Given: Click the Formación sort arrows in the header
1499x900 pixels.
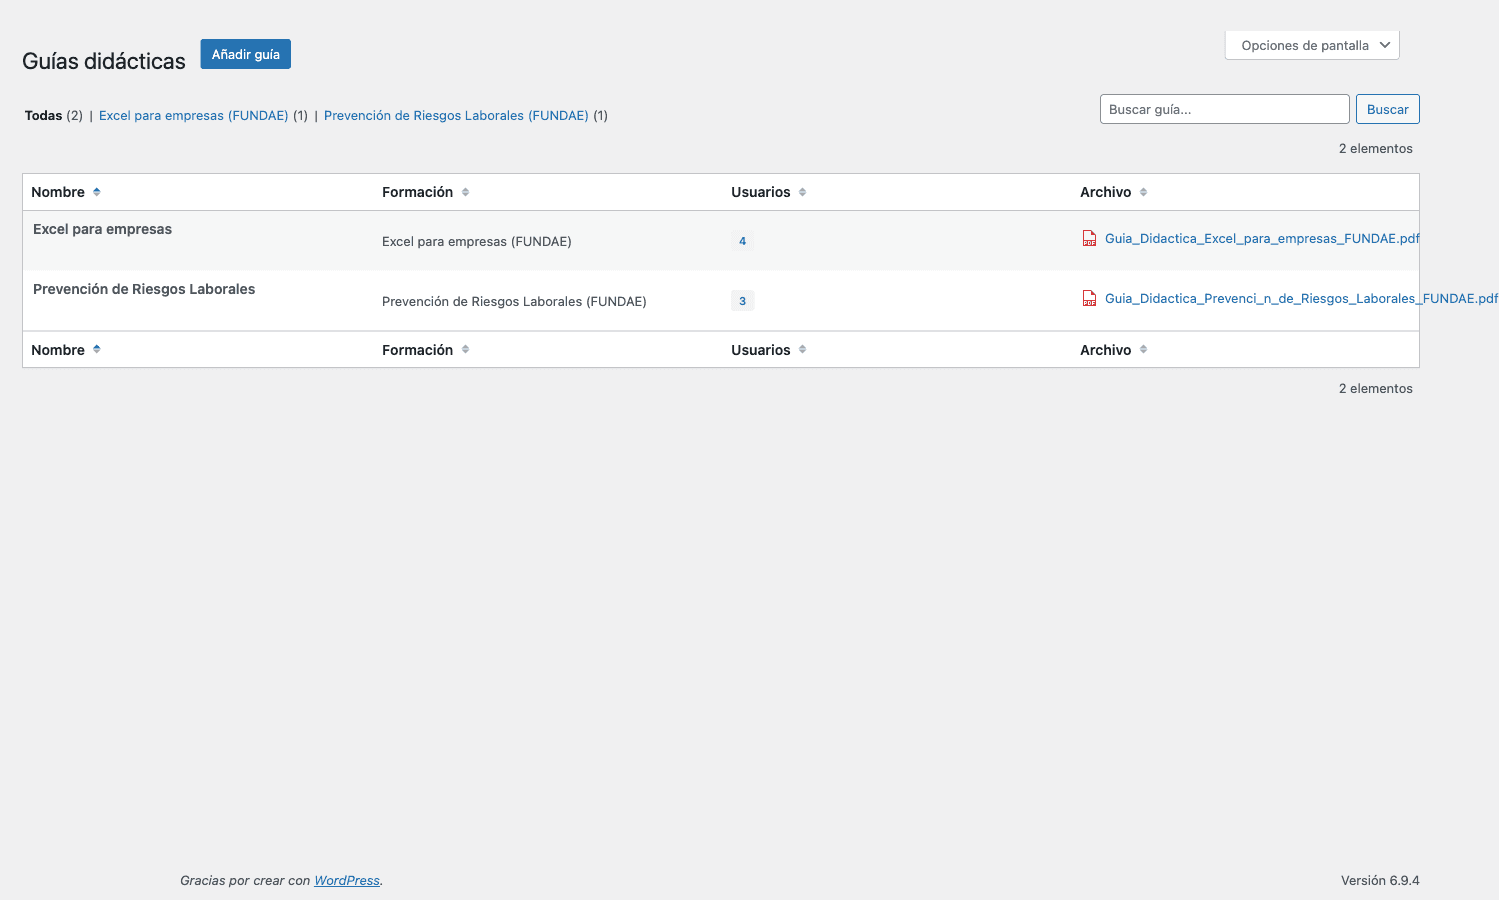Looking at the screenshot, I should tap(465, 192).
